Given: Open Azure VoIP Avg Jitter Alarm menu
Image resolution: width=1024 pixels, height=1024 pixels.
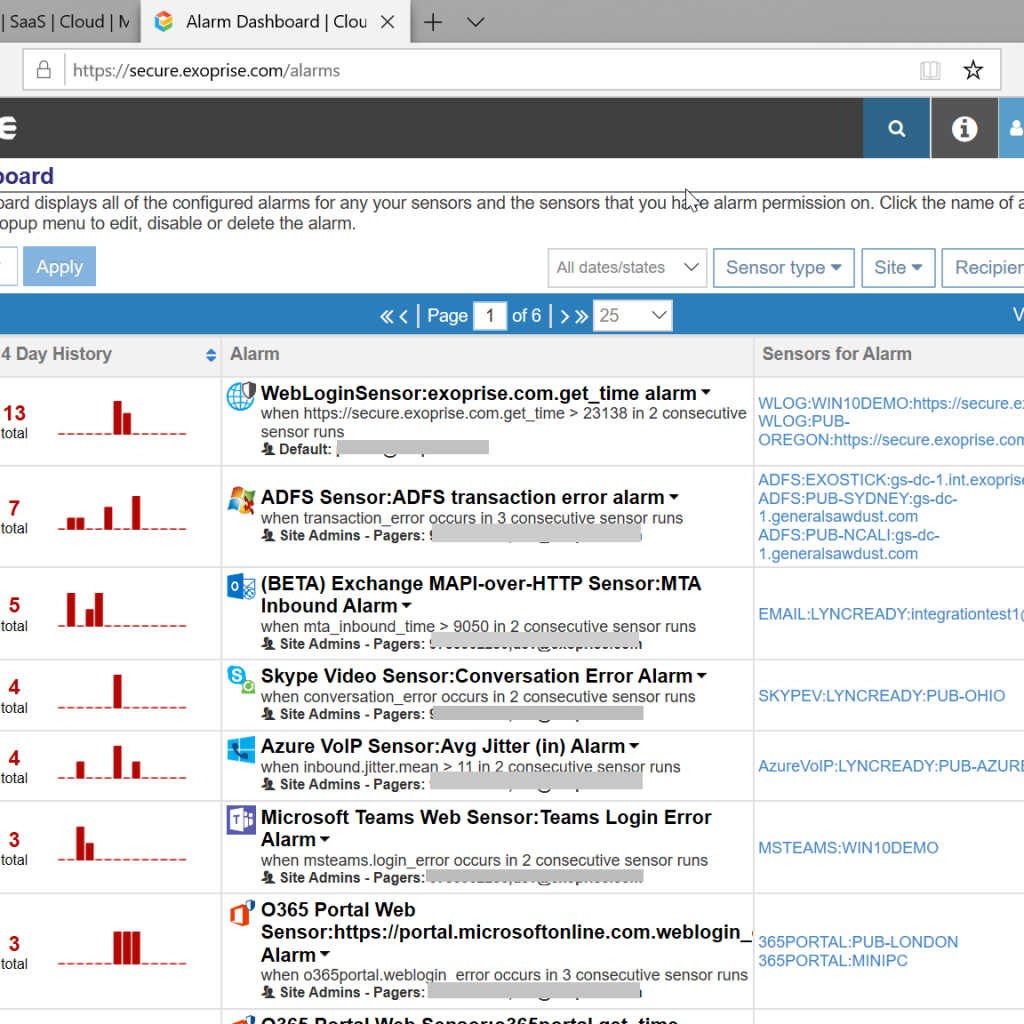Looking at the screenshot, I should tap(633, 746).
